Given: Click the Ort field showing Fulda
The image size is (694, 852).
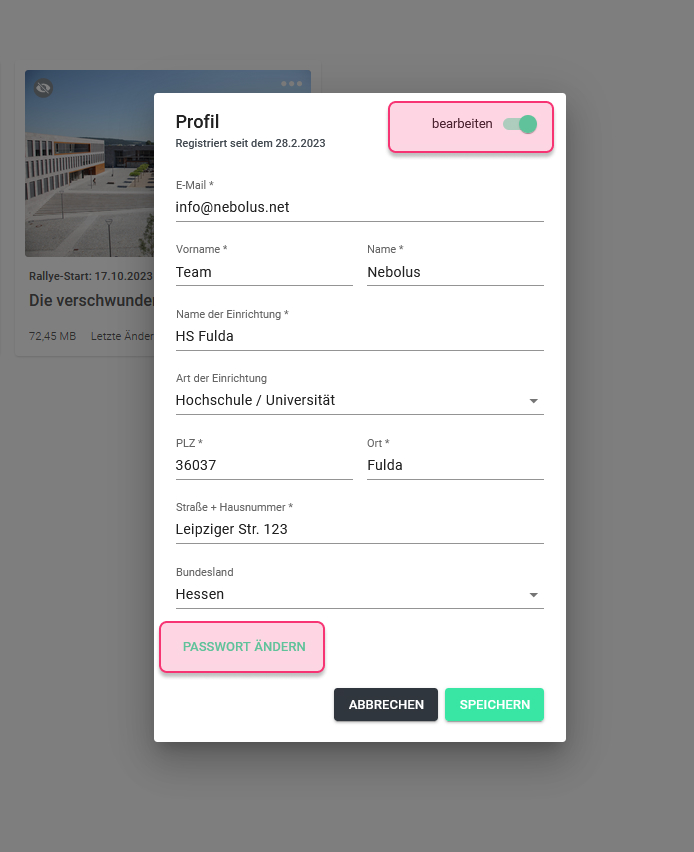Looking at the screenshot, I should tap(455, 466).
